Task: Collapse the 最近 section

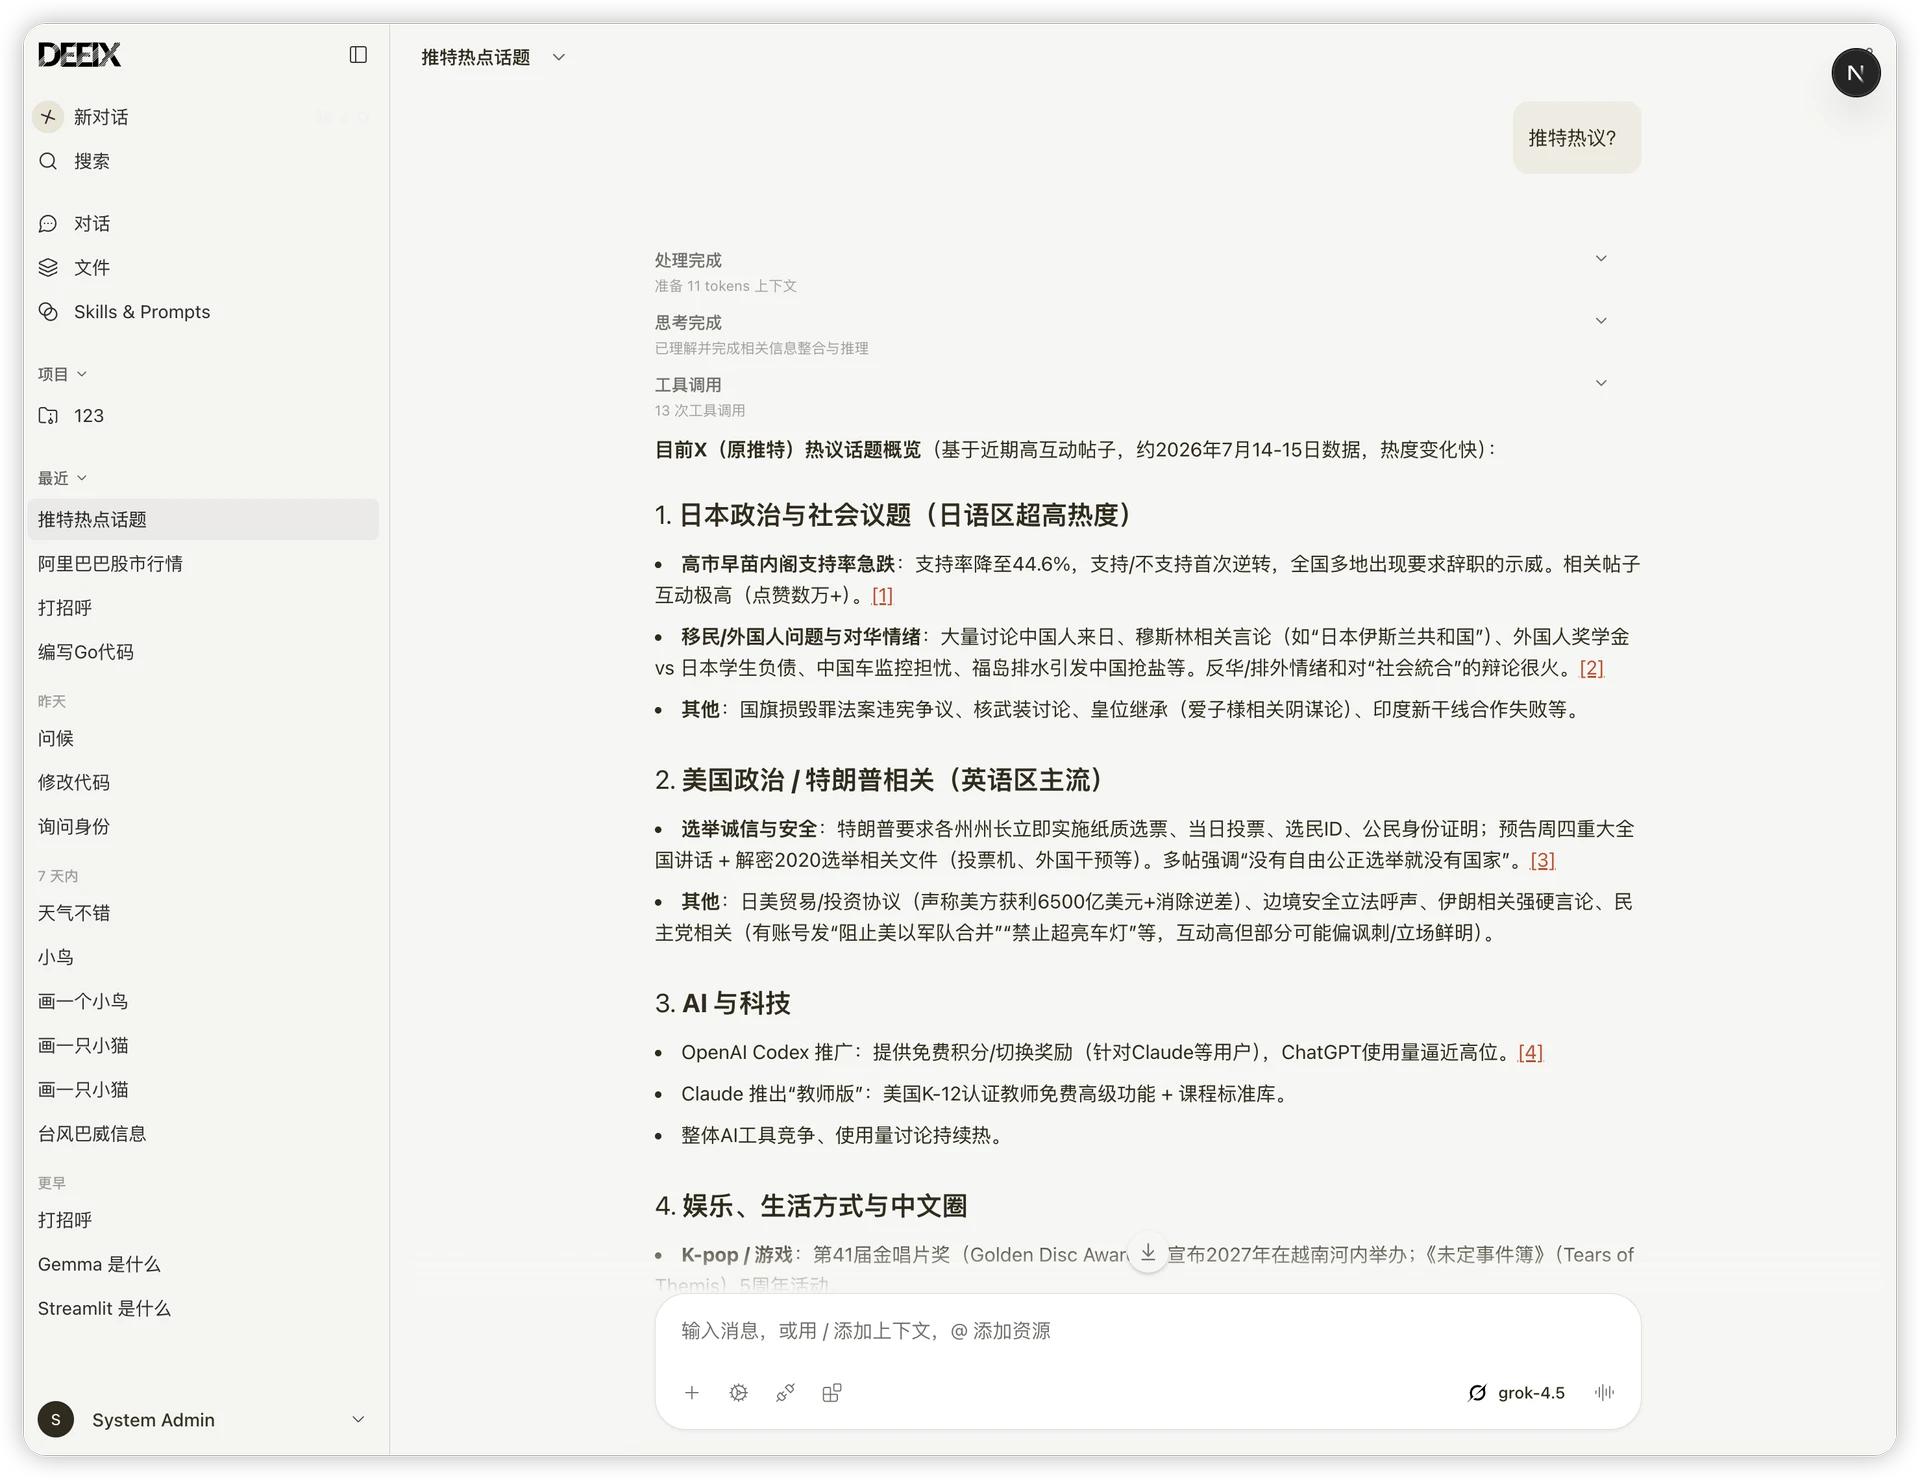Action: pos(63,478)
